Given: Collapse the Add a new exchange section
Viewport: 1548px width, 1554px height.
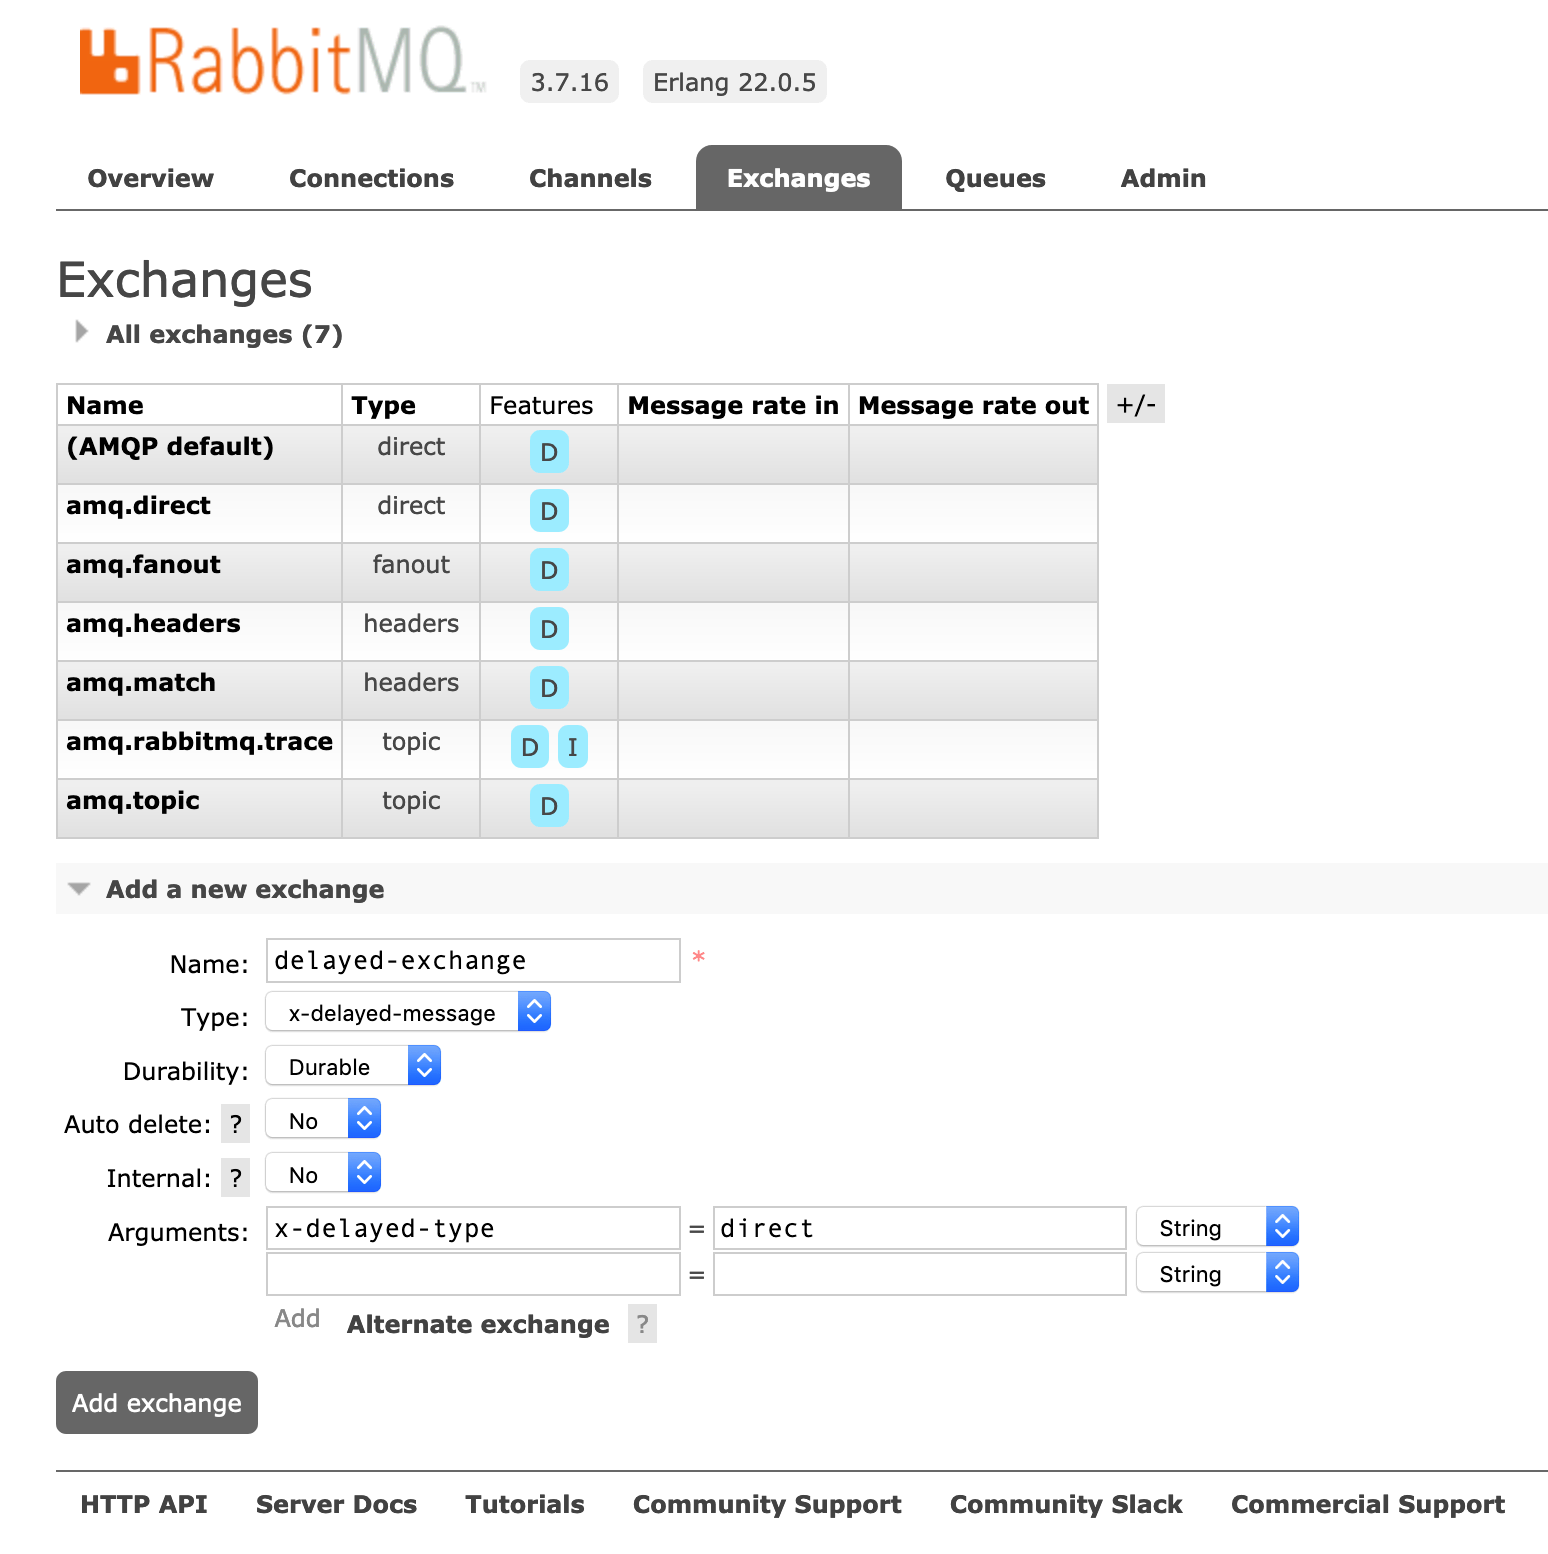Looking at the screenshot, I should coord(244,889).
